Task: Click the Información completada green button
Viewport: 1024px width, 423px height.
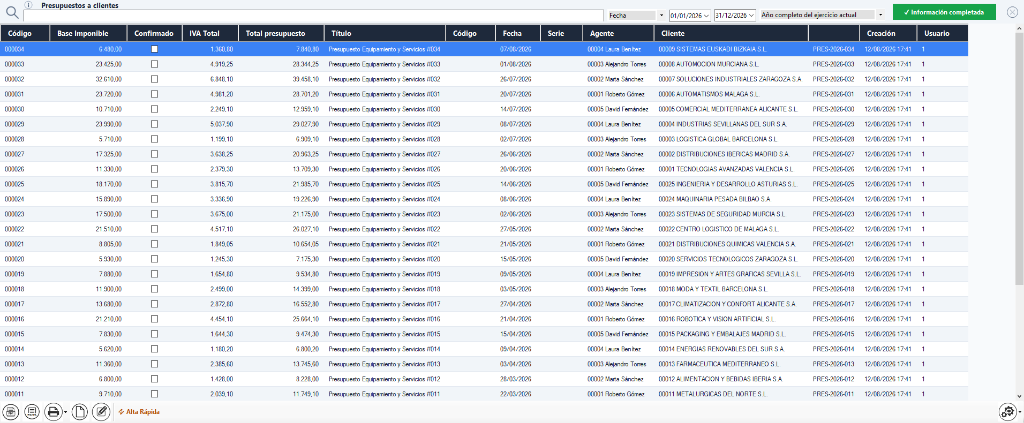Action: click(944, 12)
